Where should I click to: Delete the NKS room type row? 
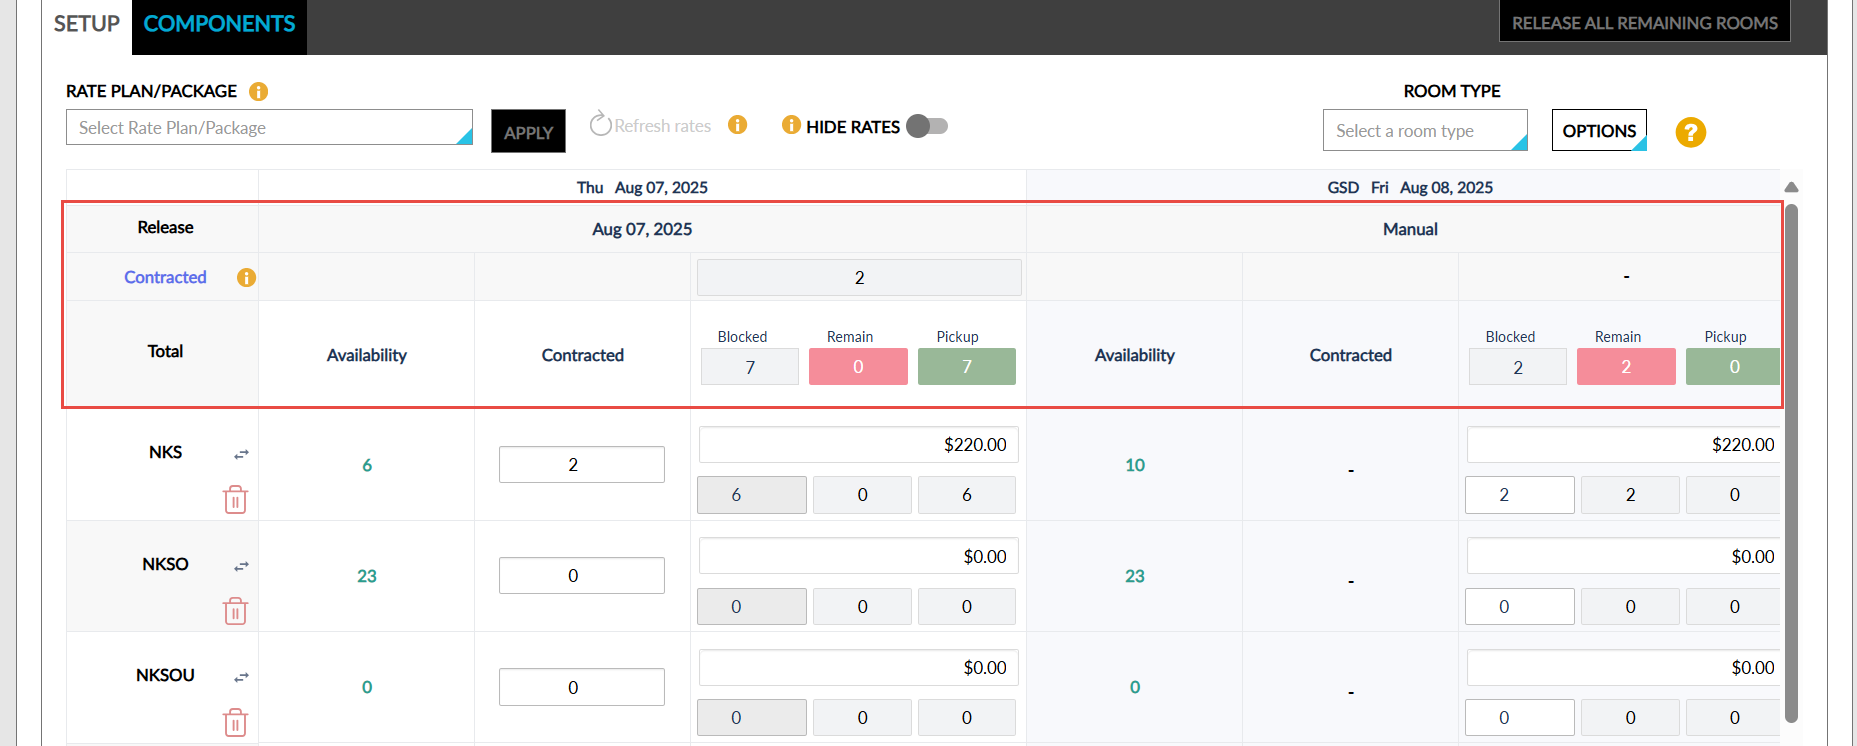click(235, 499)
